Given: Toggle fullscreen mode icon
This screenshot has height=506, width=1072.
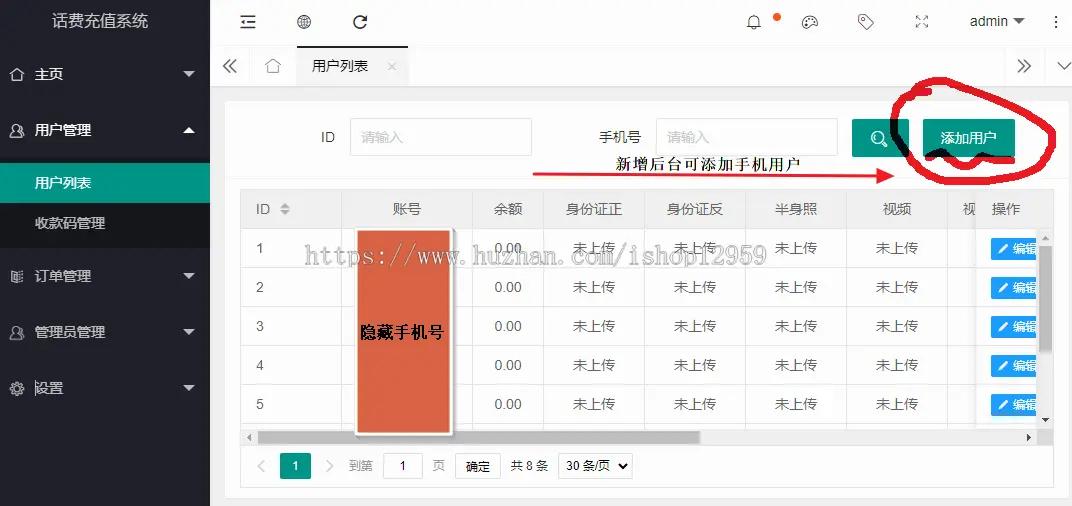Looking at the screenshot, I should (x=922, y=22).
